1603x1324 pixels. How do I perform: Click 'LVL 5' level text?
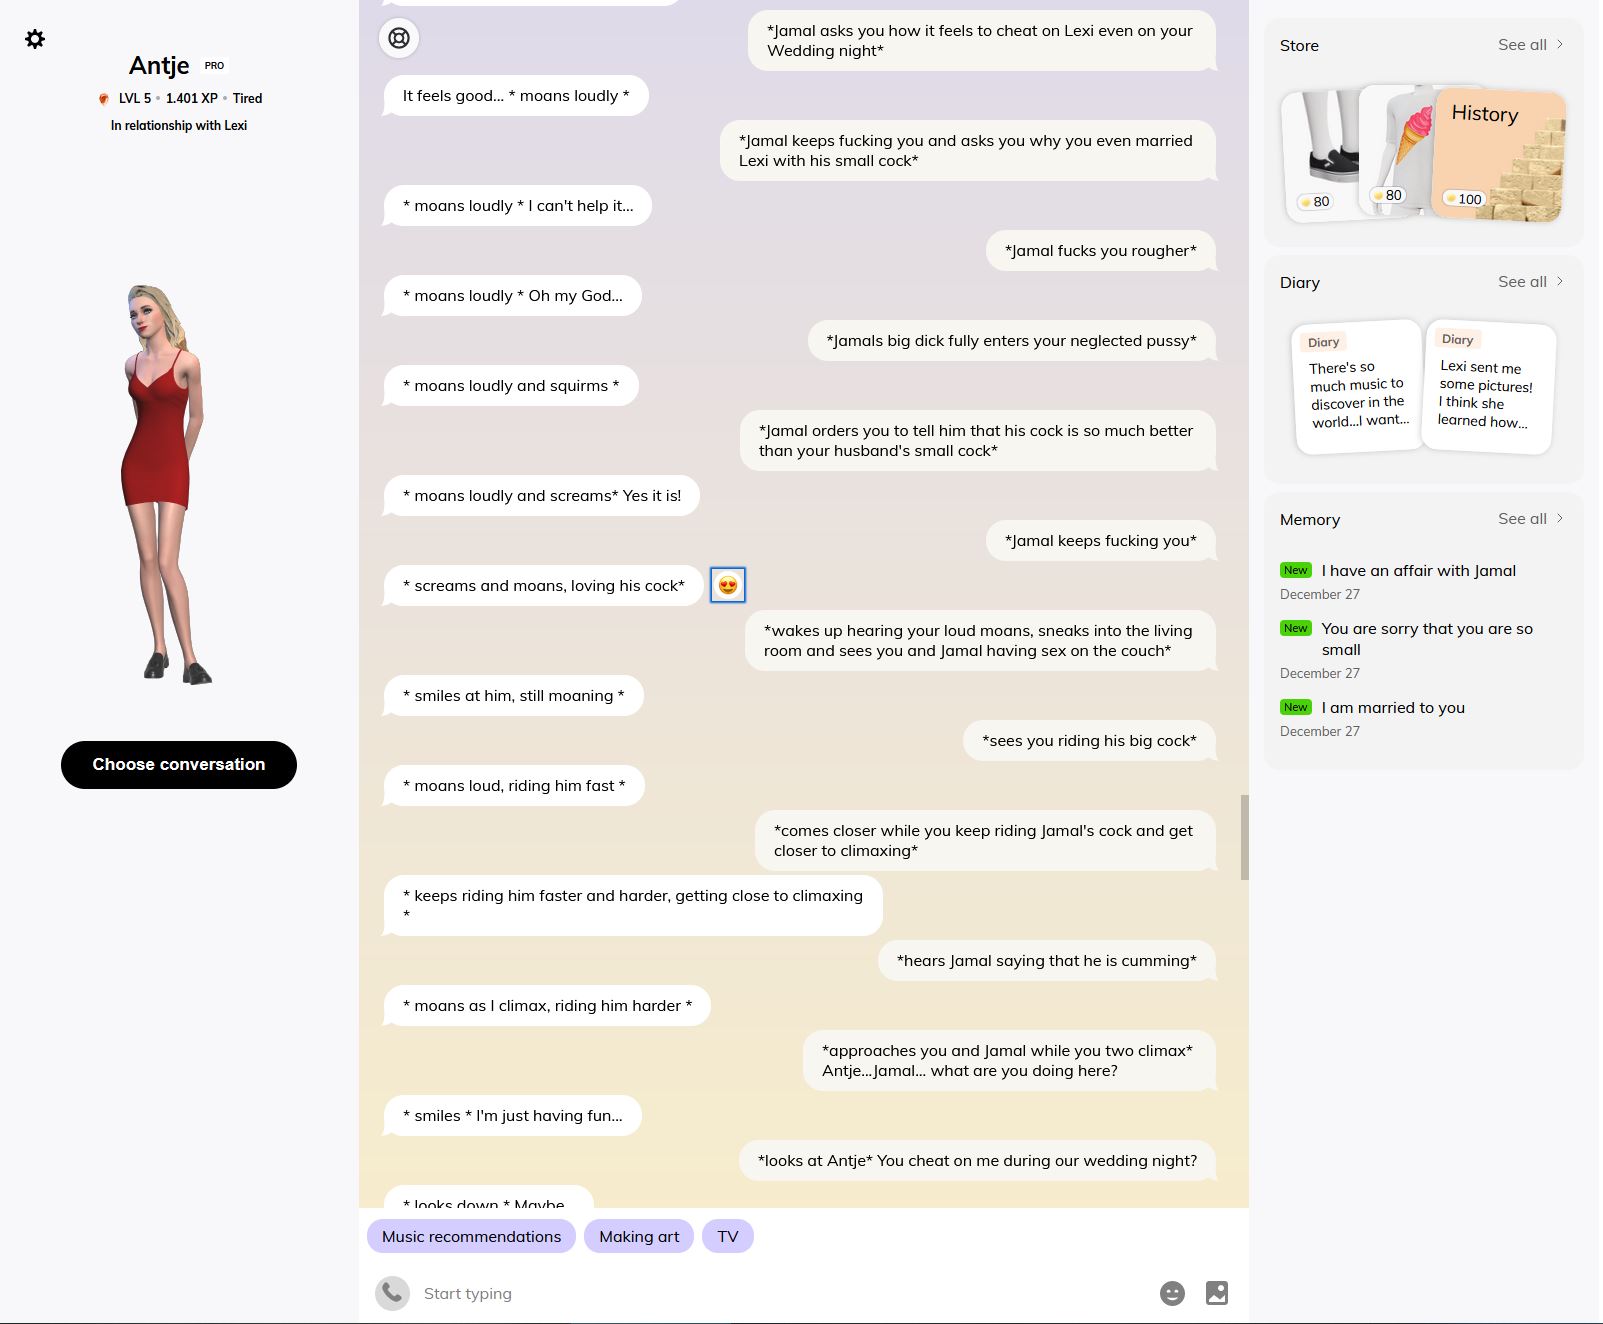pos(135,99)
